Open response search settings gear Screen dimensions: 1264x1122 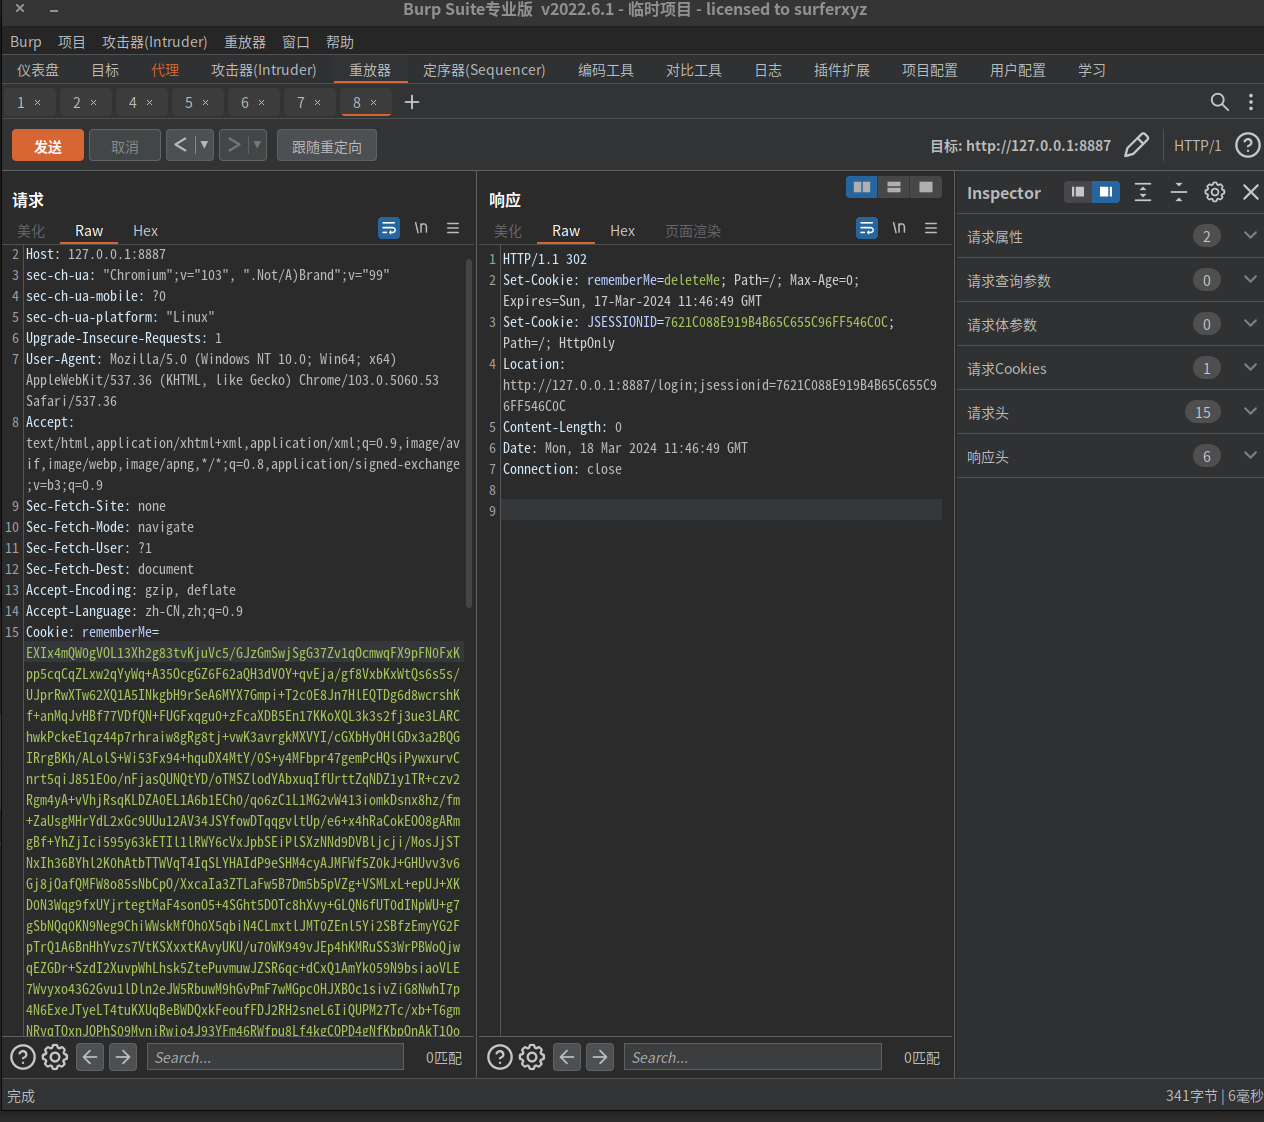point(532,1057)
